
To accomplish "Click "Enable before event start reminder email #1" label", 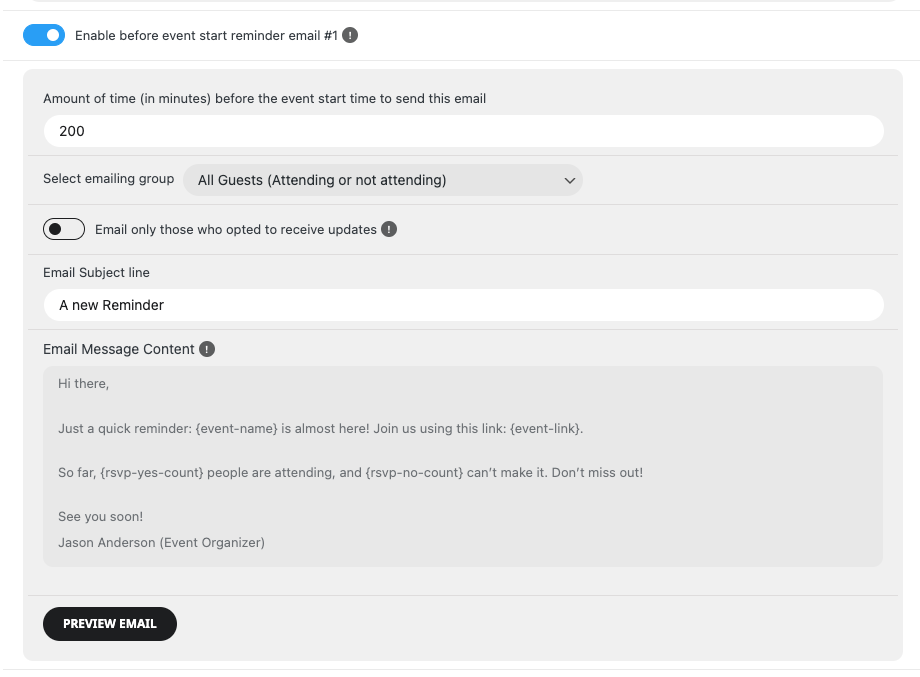I will (x=207, y=36).
